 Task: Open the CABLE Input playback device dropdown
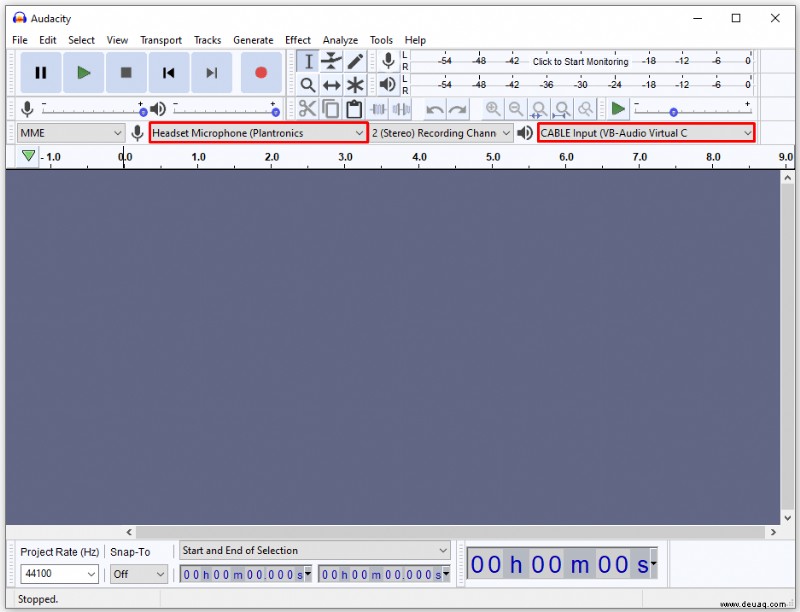[x=646, y=133]
